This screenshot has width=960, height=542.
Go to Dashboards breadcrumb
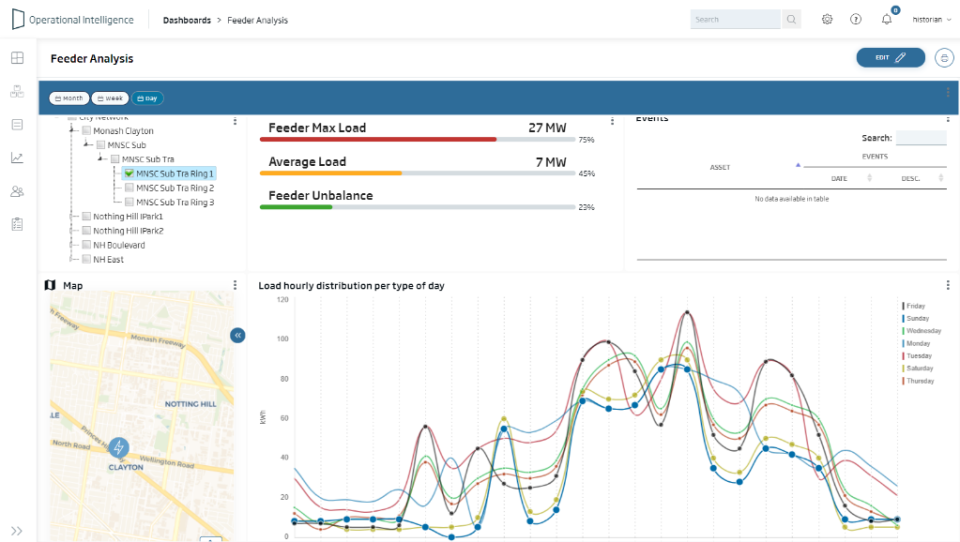(x=187, y=20)
